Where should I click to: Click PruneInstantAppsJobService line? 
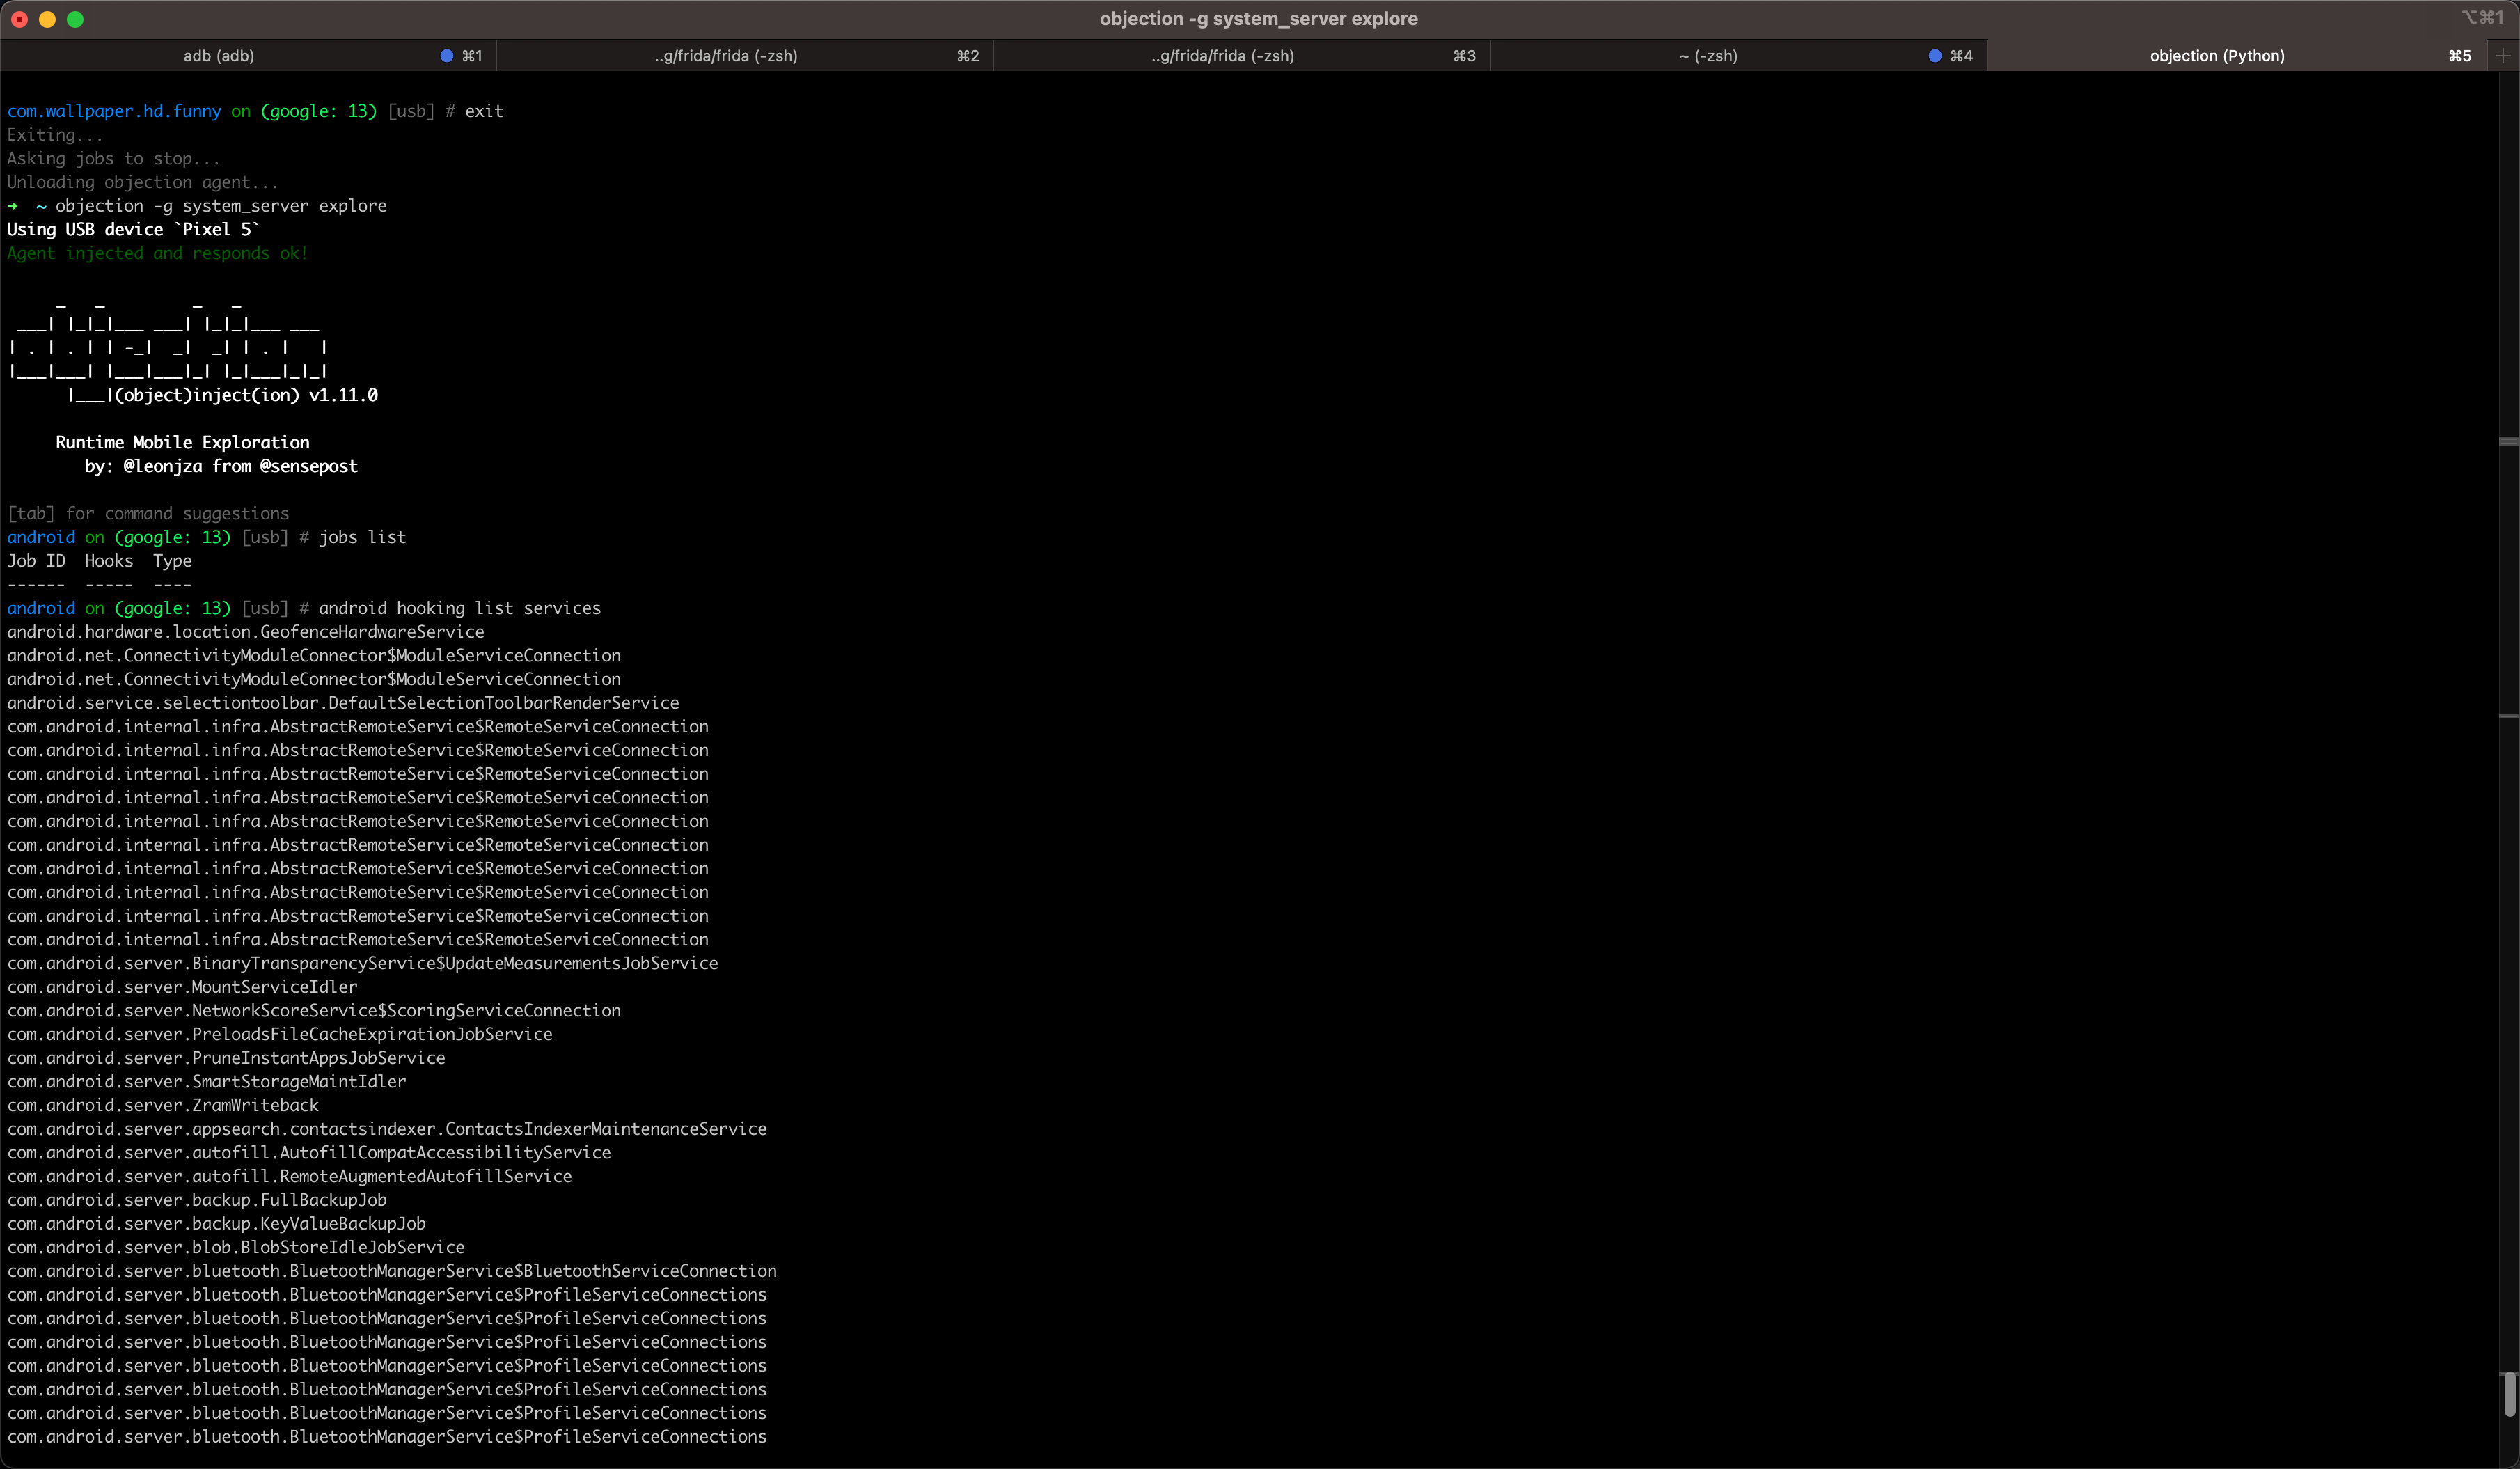point(226,1058)
